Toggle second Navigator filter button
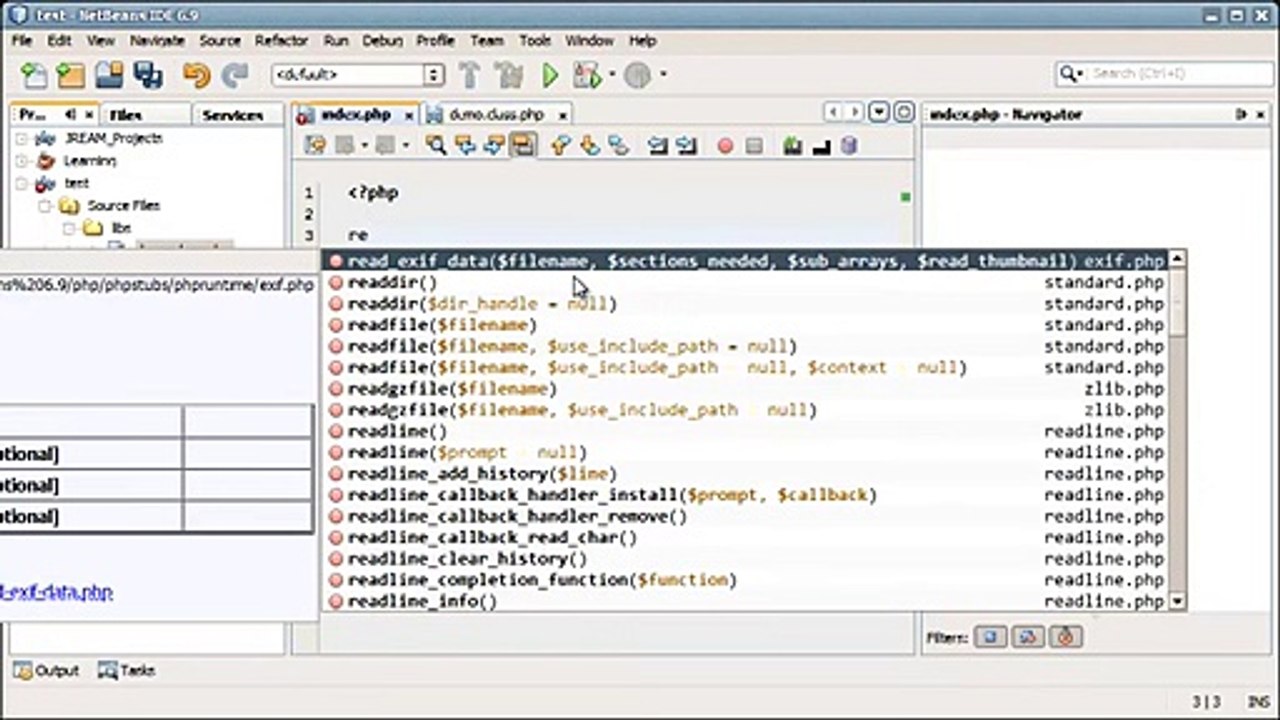1280x720 pixels. coord(1028,637)
